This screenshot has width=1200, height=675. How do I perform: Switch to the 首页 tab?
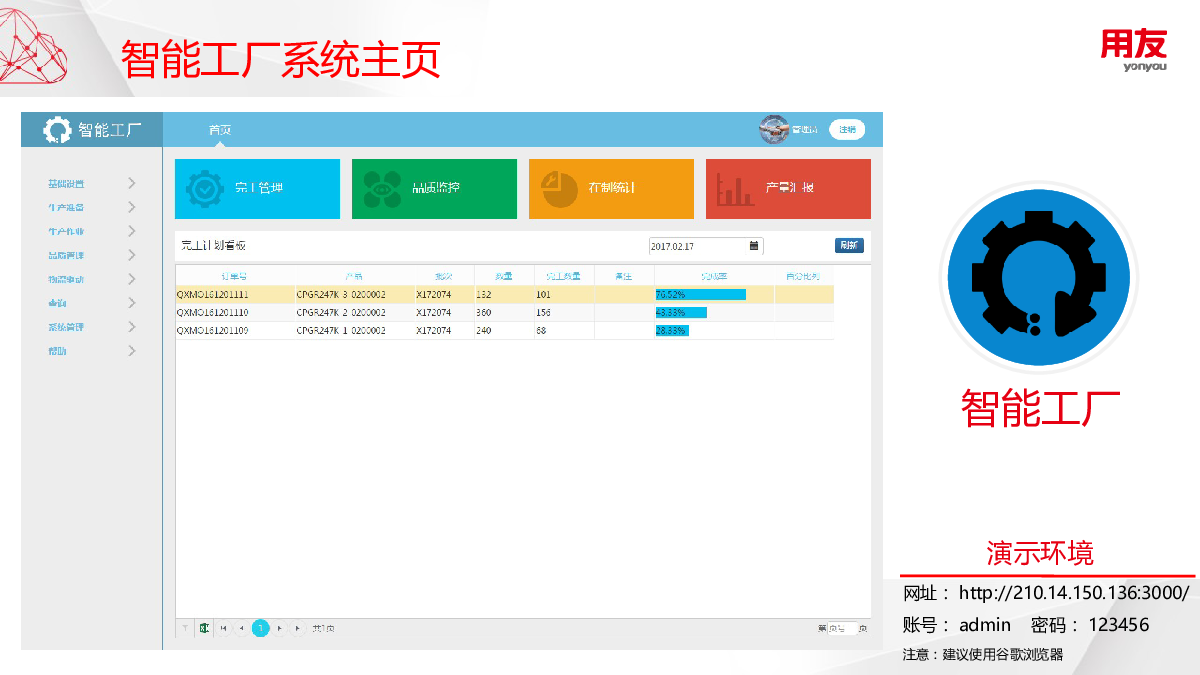tap(219, 130)
